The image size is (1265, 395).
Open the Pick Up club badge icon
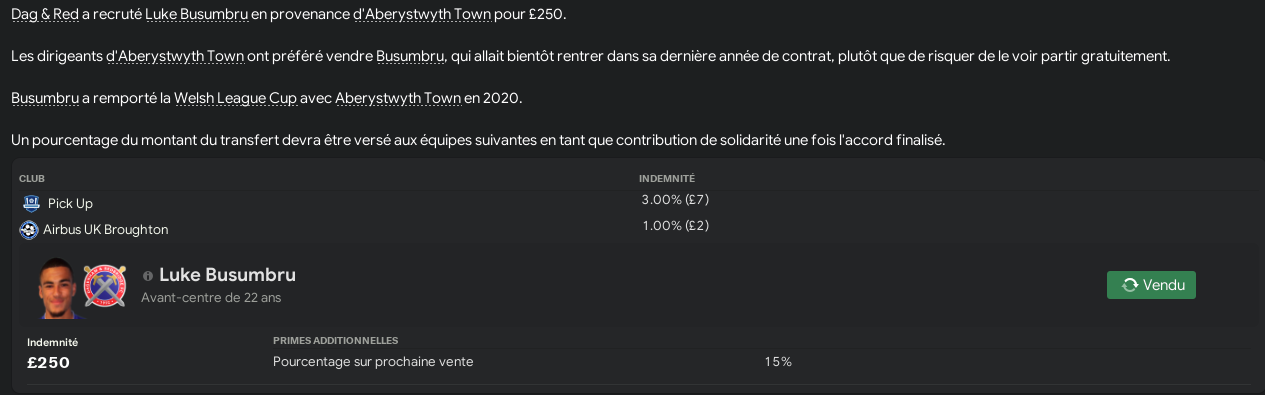point(30,203)
